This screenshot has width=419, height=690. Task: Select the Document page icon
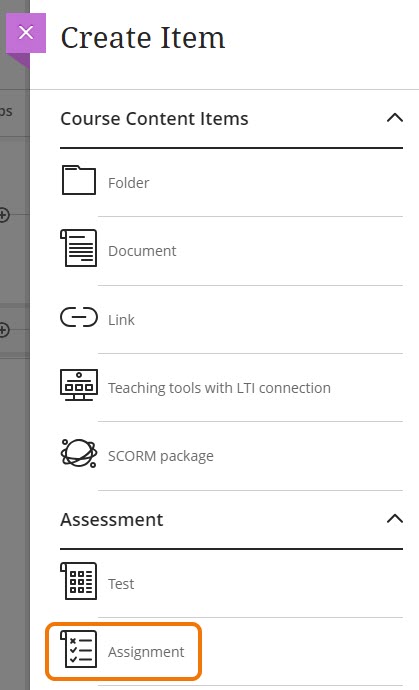[78, 248]
